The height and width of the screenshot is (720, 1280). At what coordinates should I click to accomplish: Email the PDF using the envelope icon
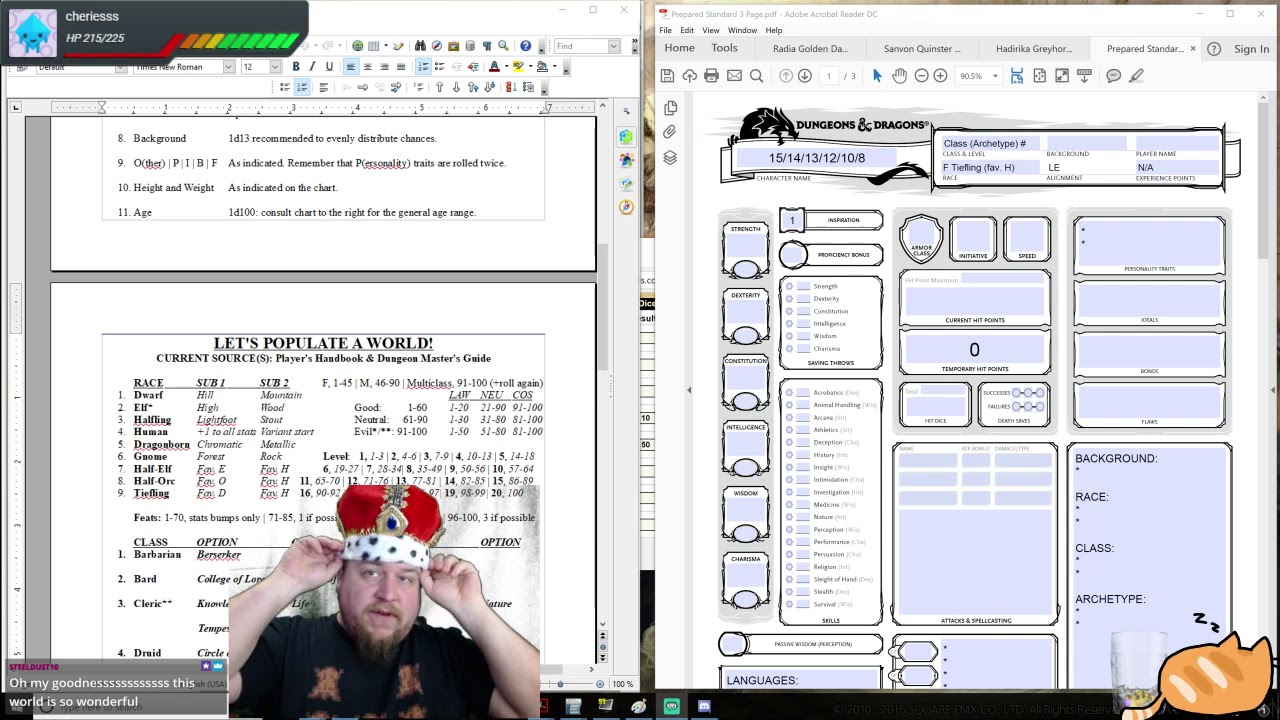734,76
